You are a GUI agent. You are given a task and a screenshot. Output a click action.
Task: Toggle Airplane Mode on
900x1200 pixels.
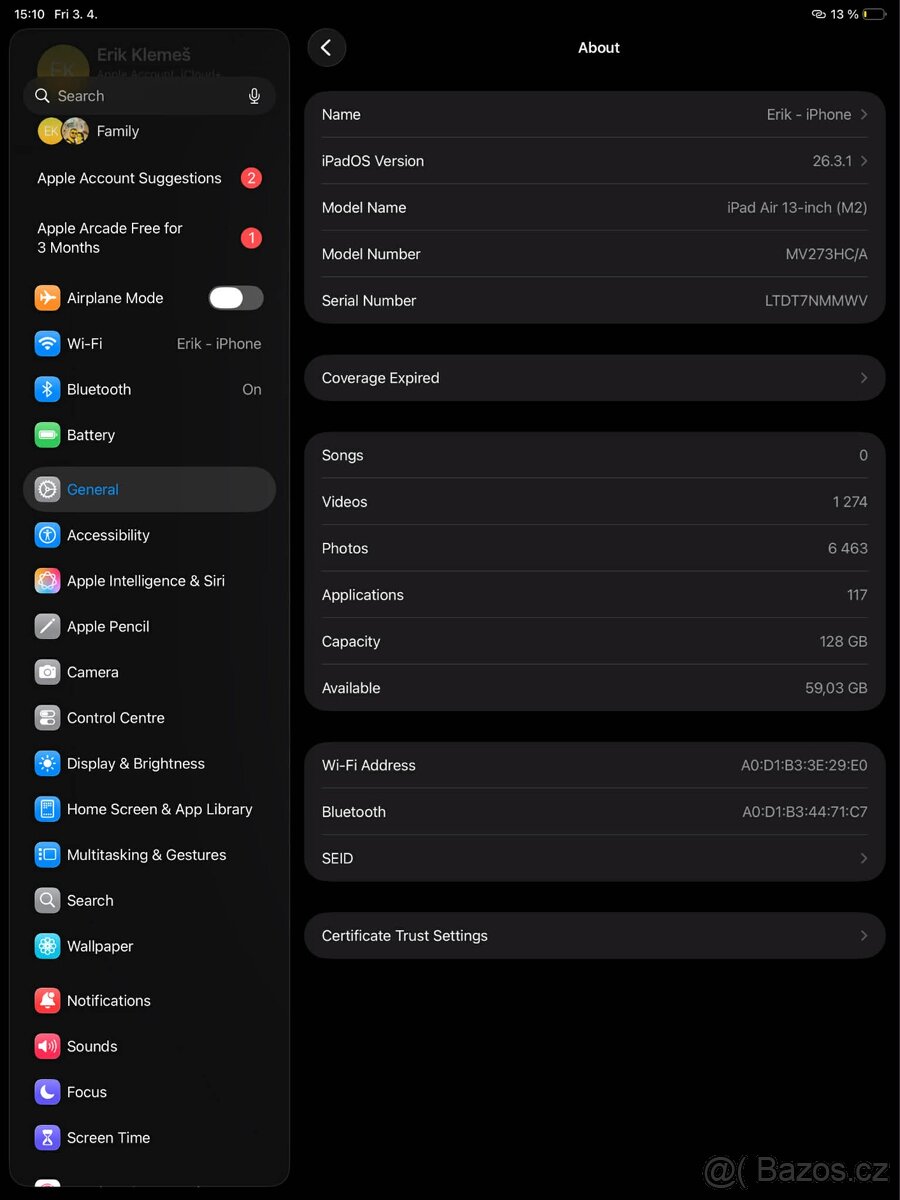pyautogui.click(x=236, y=297)
